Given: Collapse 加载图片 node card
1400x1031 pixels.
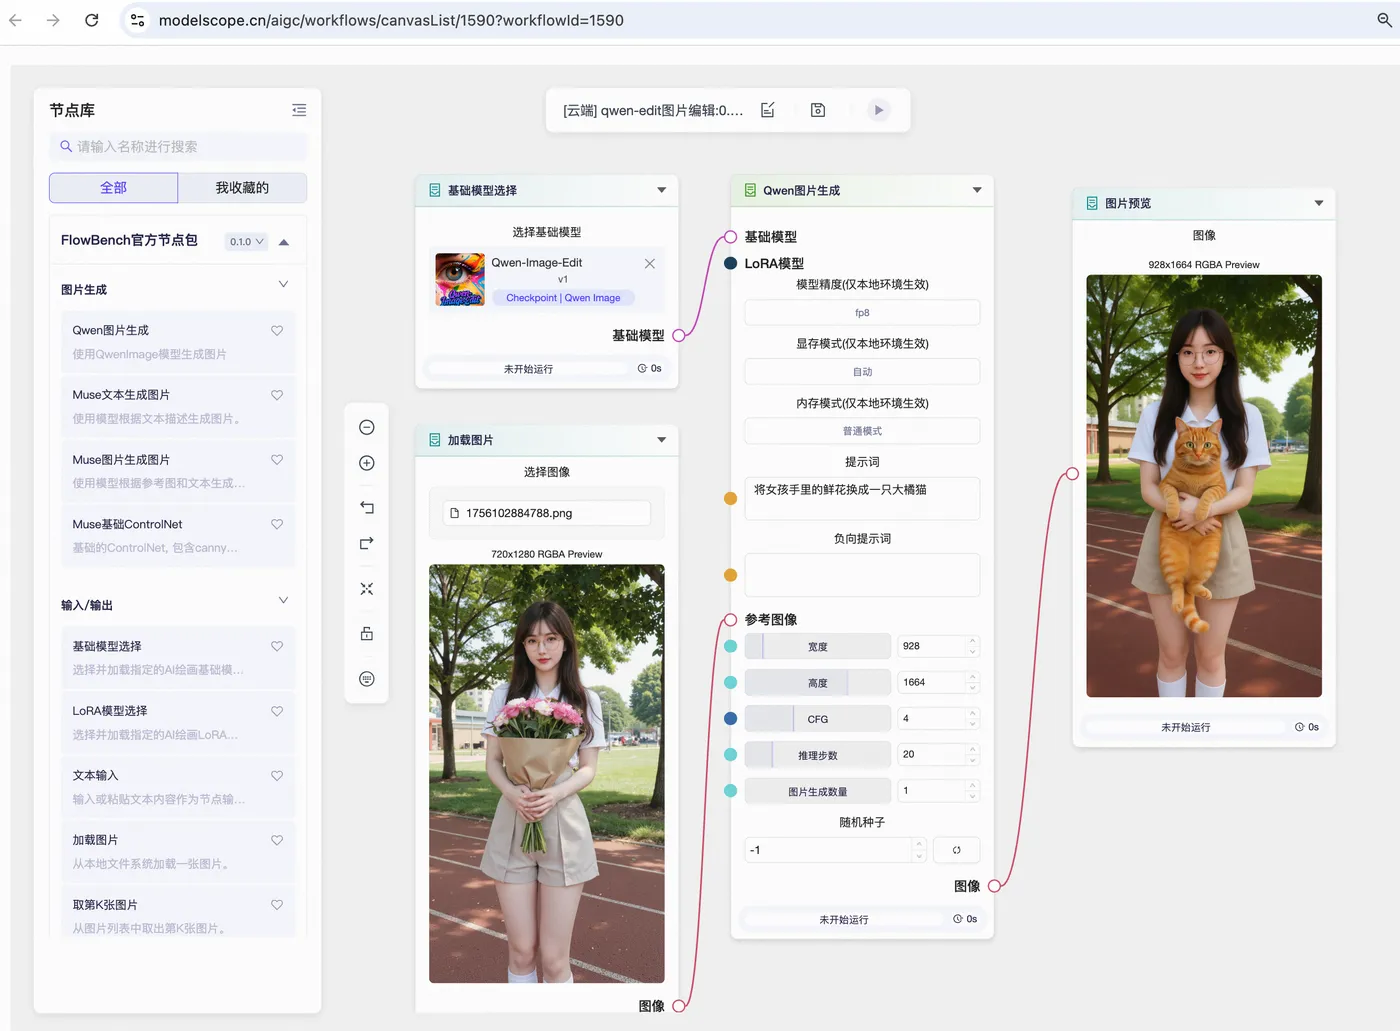Looking at the screenshot, I should pos(661,440).
